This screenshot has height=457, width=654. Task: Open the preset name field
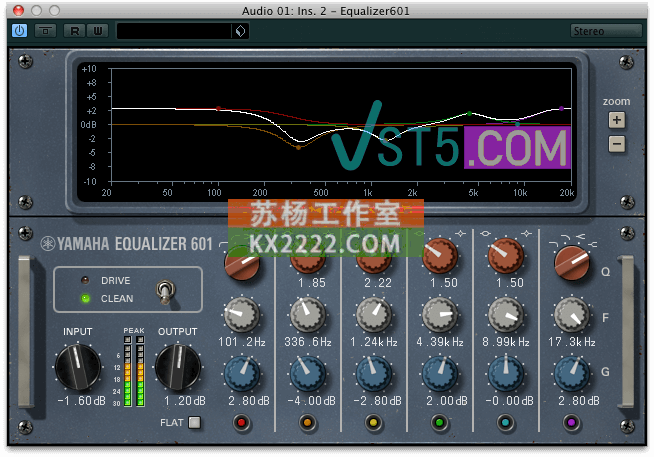[x=174, y=31]
